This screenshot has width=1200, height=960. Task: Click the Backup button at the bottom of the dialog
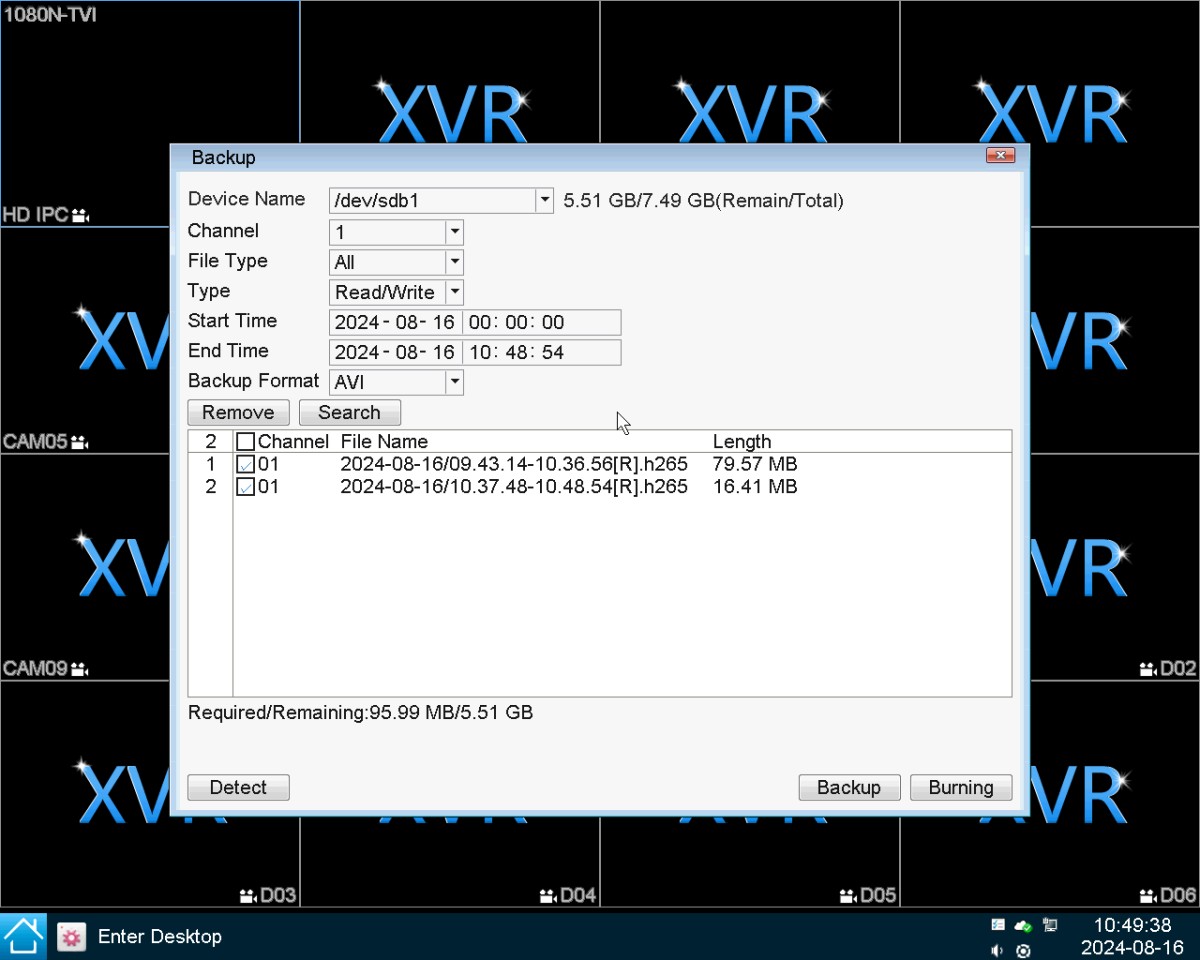point(849,788)
